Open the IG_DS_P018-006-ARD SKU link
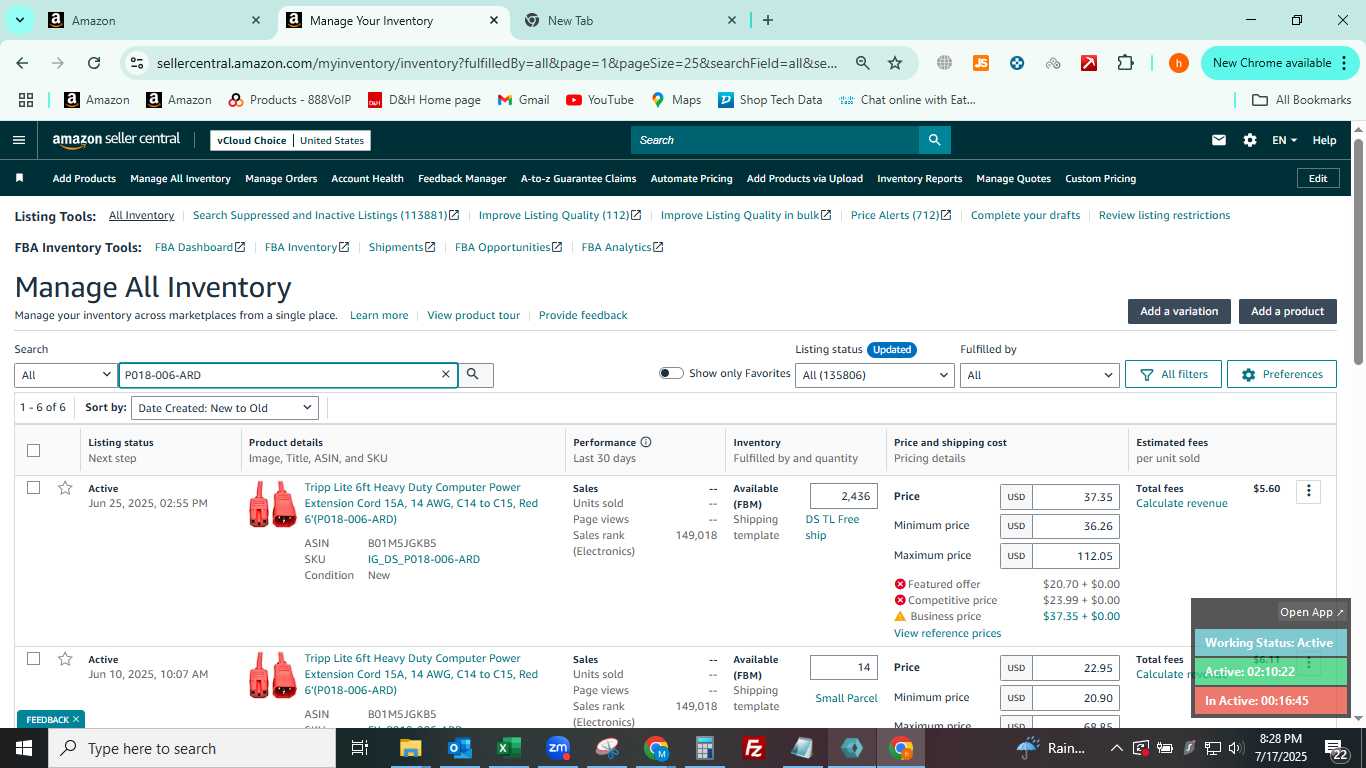 (x=424, y=559)
